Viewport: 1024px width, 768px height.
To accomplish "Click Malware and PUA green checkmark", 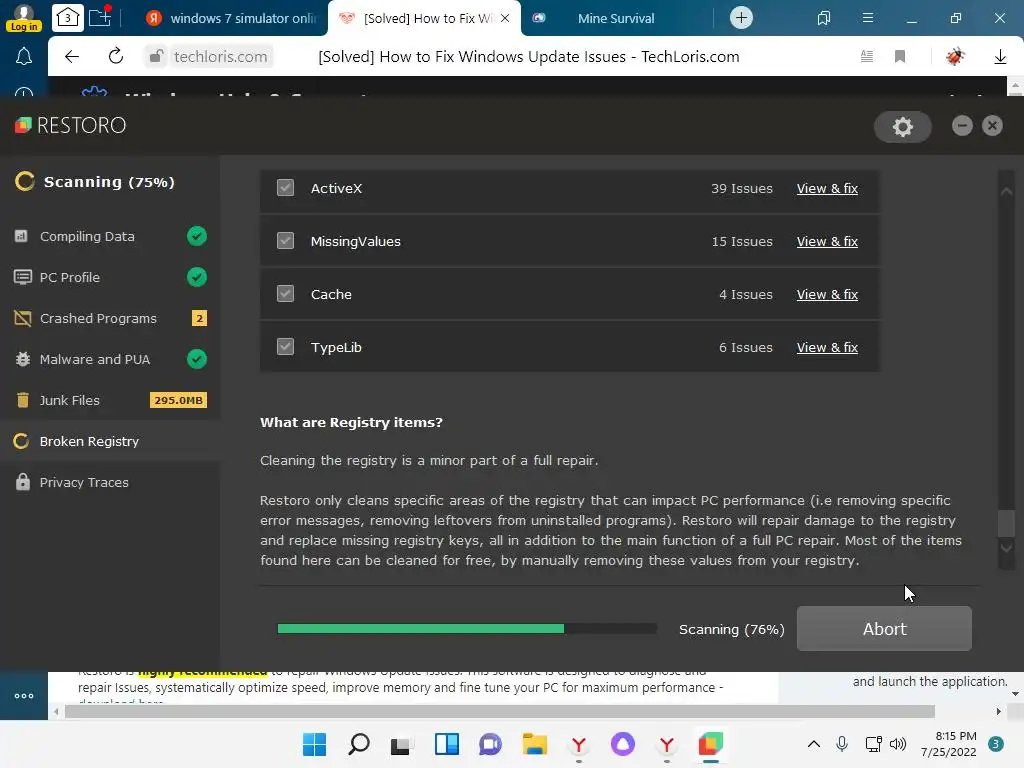I will pos(197,359).
